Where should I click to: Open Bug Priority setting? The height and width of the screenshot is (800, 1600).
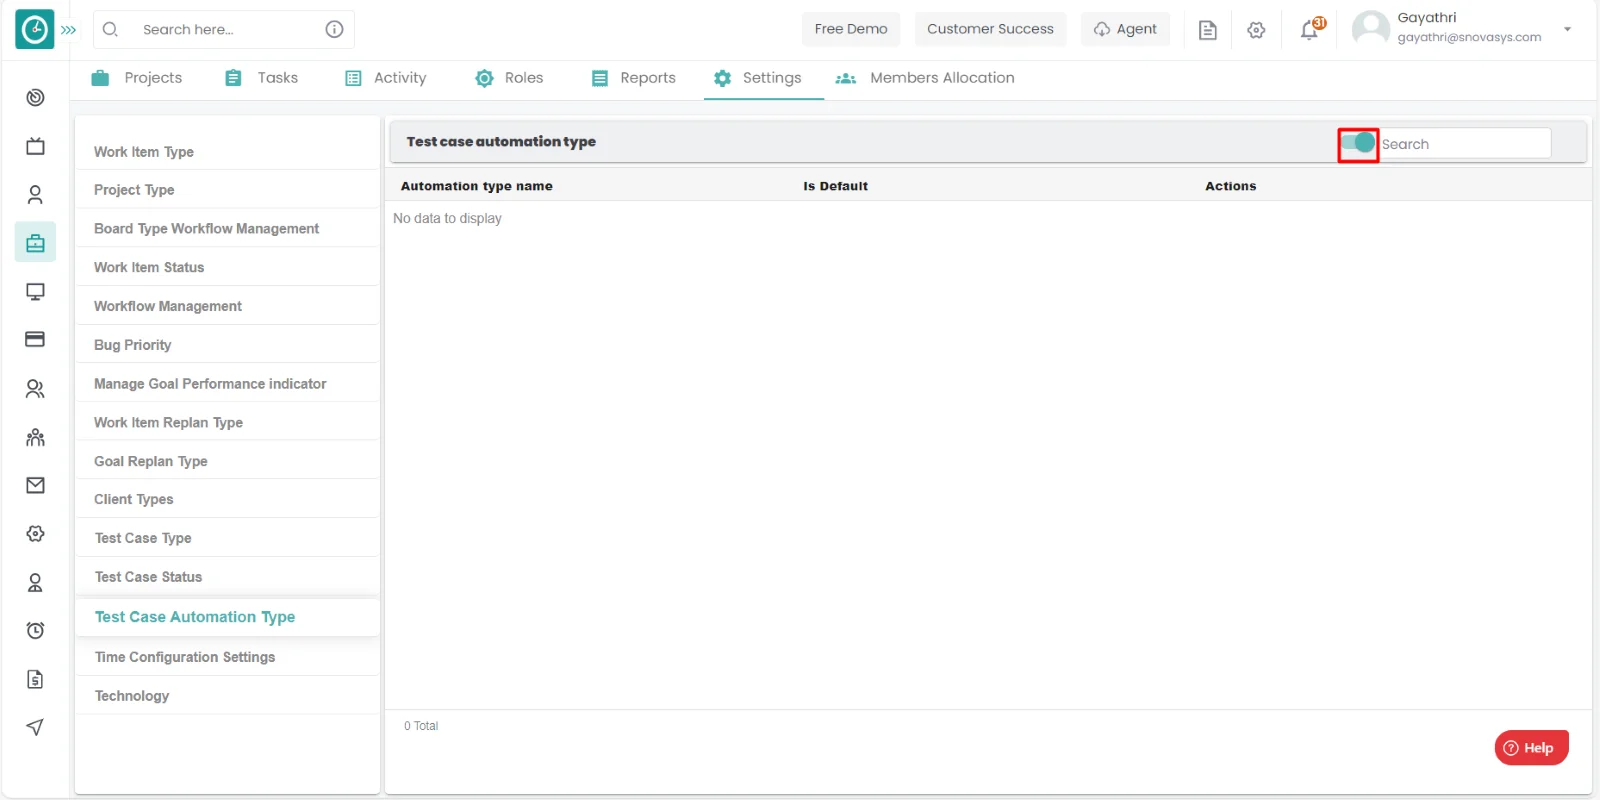click(227, 345)
